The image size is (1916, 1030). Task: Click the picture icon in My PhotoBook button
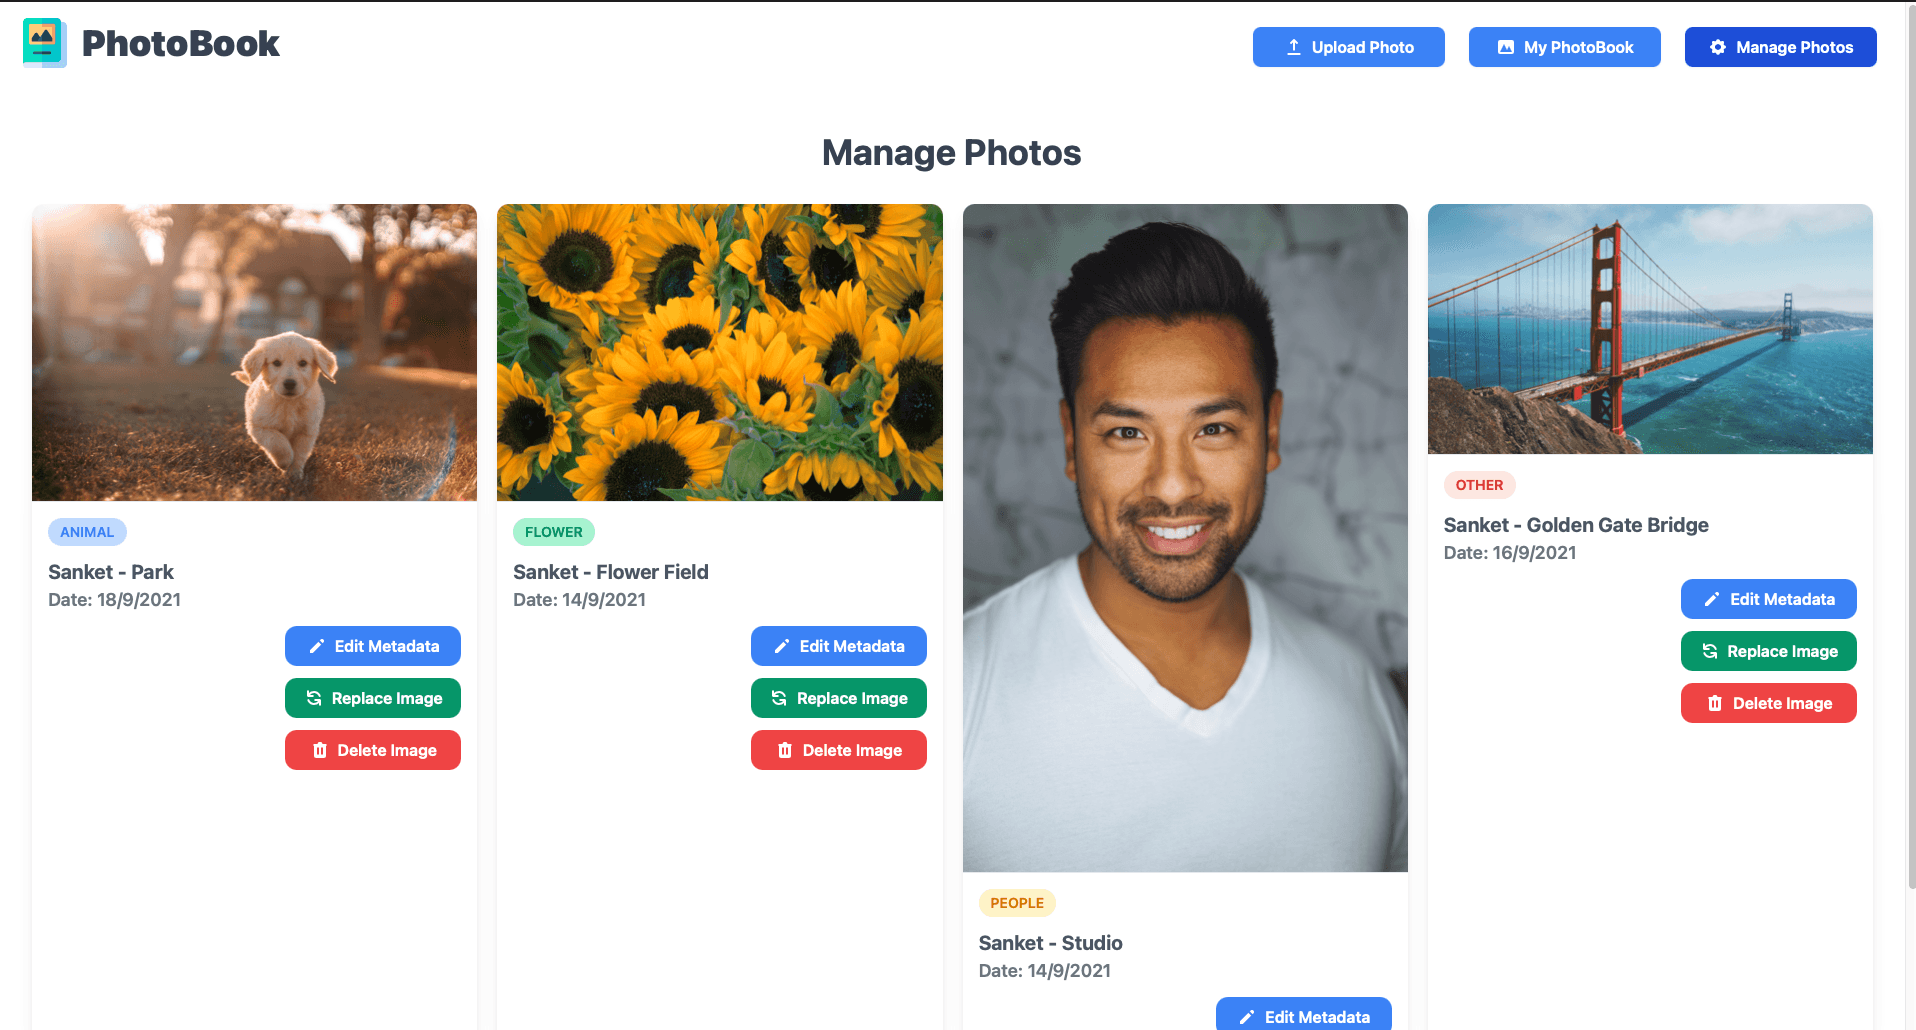coord(1505,47)
